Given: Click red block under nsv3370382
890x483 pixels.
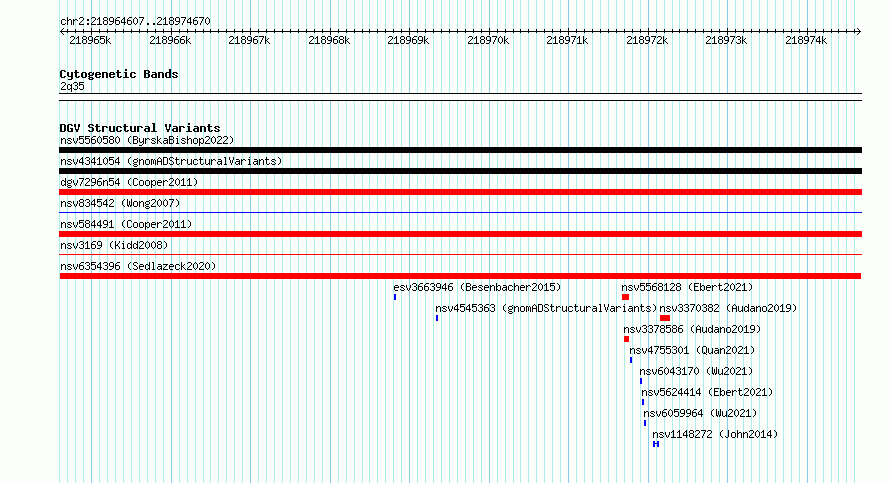Looking at the screenshot, I should (665, 318).
